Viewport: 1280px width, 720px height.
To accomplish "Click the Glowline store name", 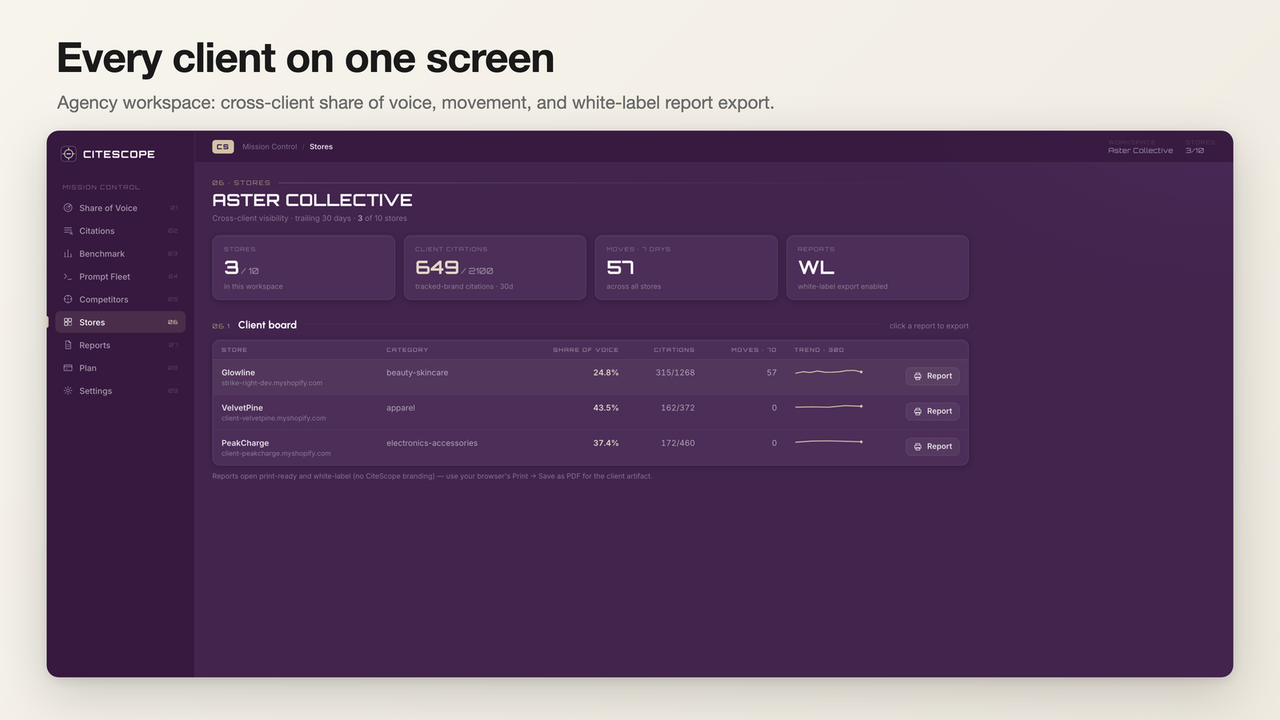I will [x=238, y=372].
